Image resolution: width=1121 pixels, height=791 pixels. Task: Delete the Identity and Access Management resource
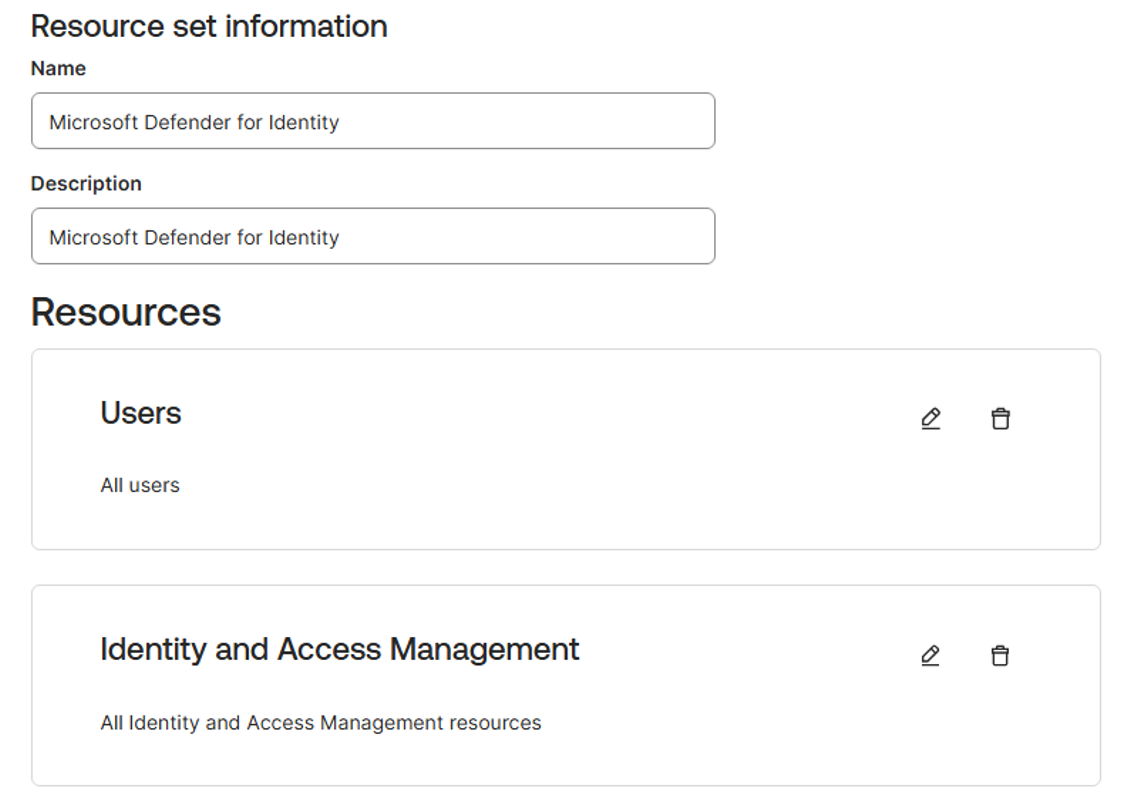[x=999, y=656]
